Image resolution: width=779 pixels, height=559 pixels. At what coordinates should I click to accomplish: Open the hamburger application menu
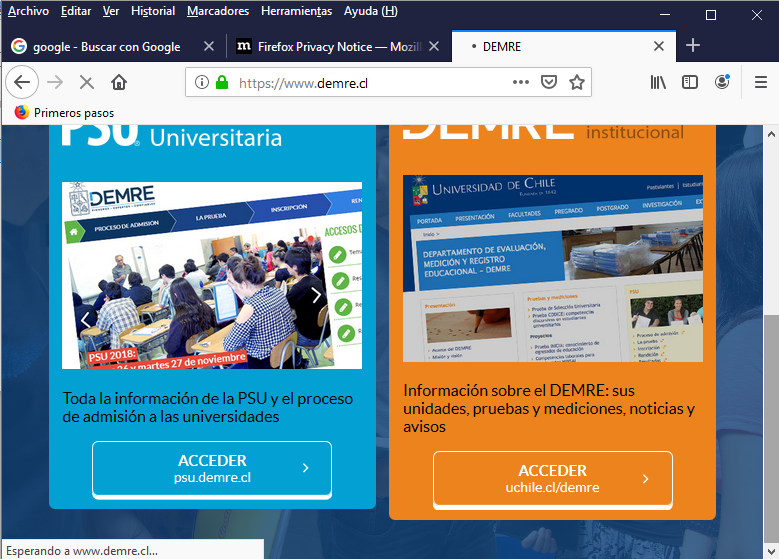click(x=760, y=82)
